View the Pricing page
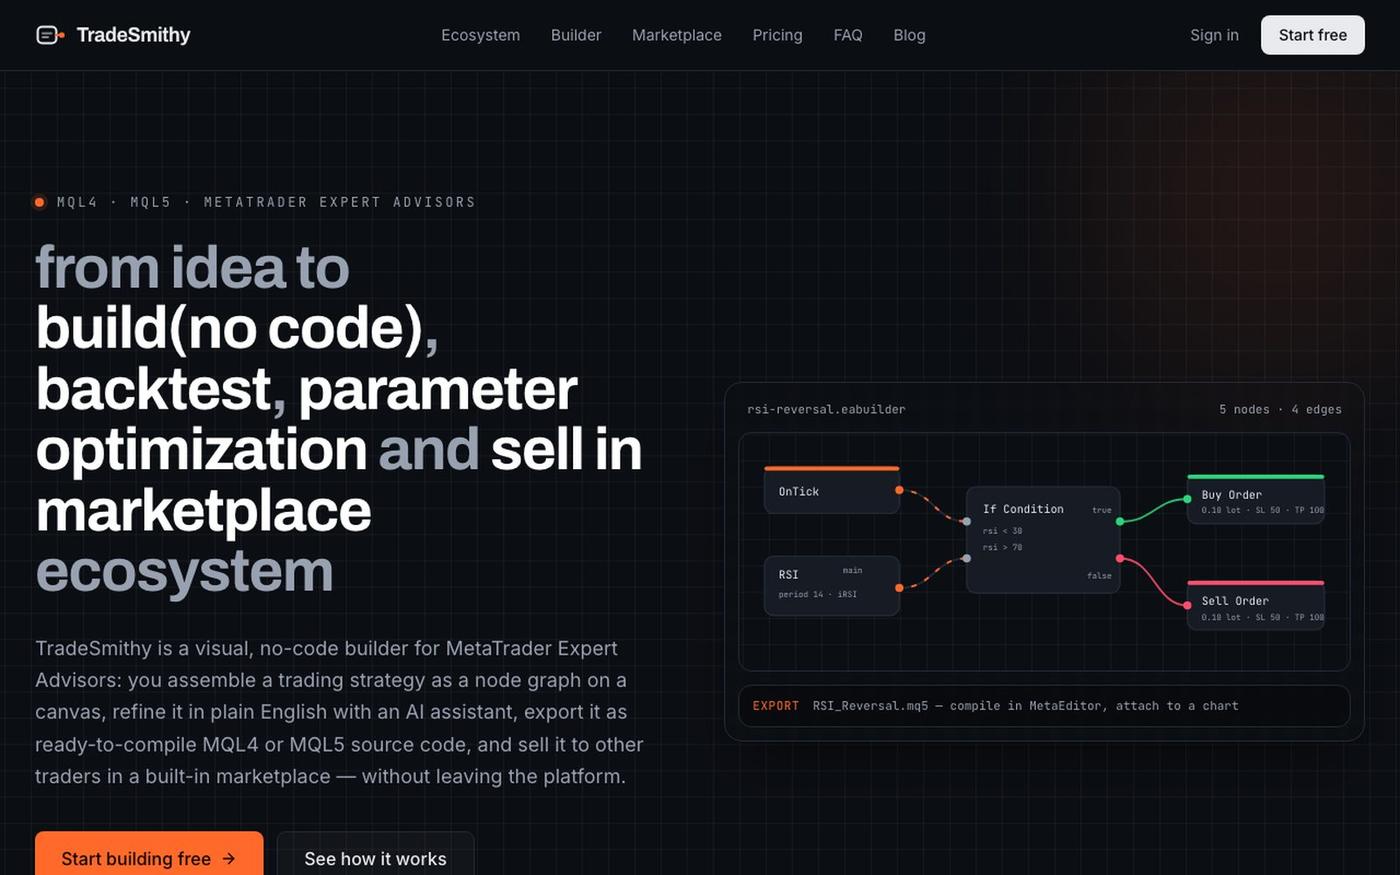1400x875 pixels. pos(777,35)
